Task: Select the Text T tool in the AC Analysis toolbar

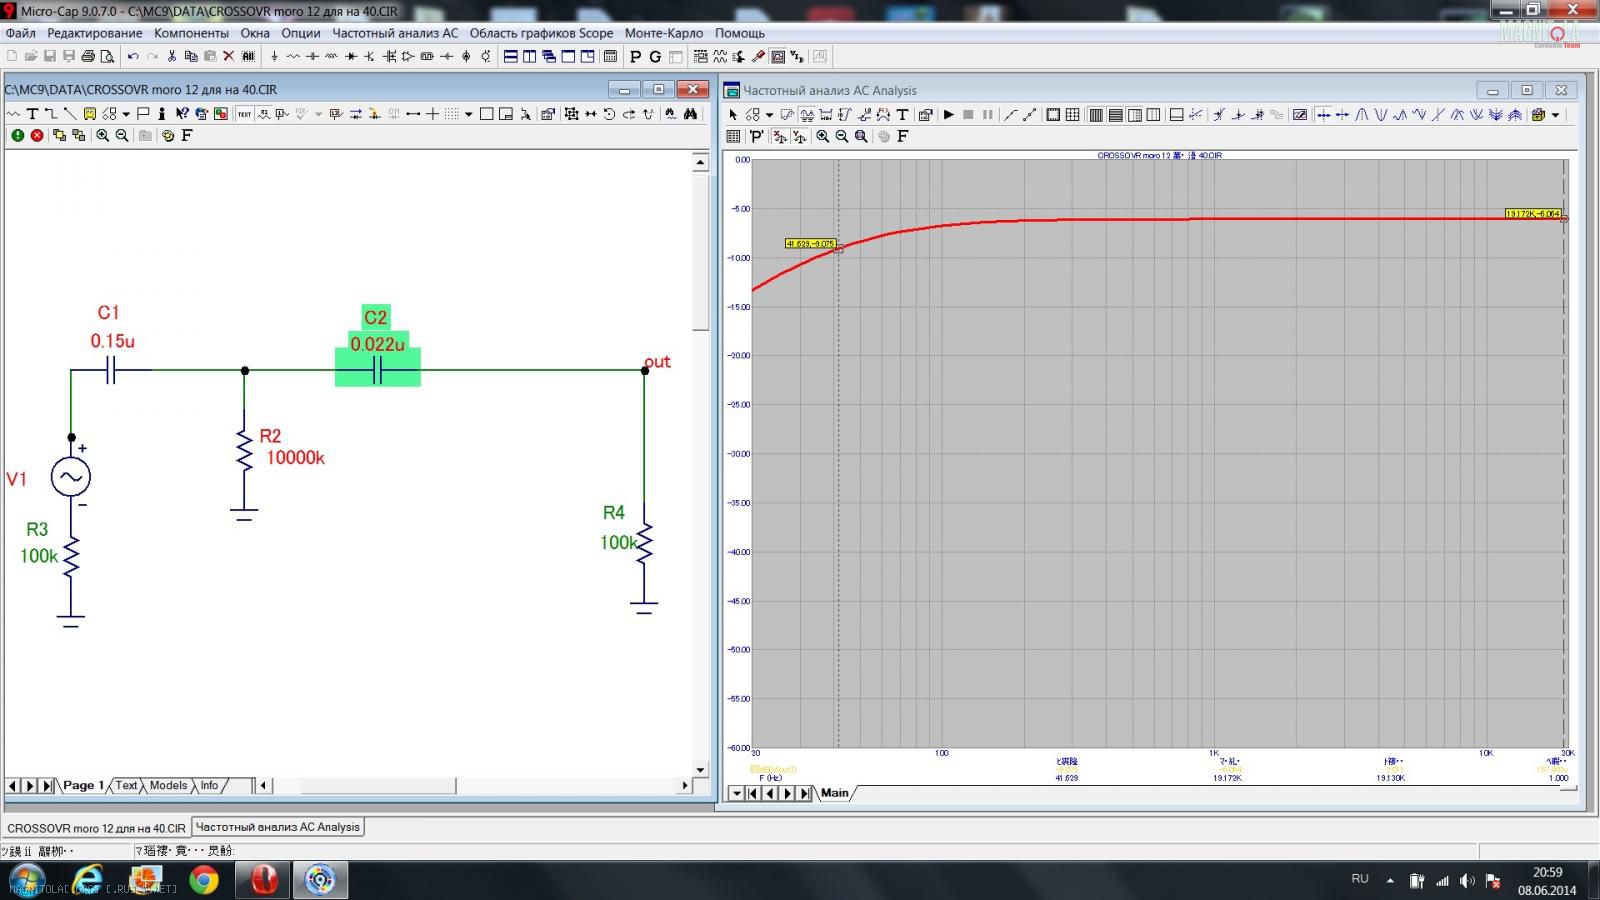Action: click(x=902, y=115)
